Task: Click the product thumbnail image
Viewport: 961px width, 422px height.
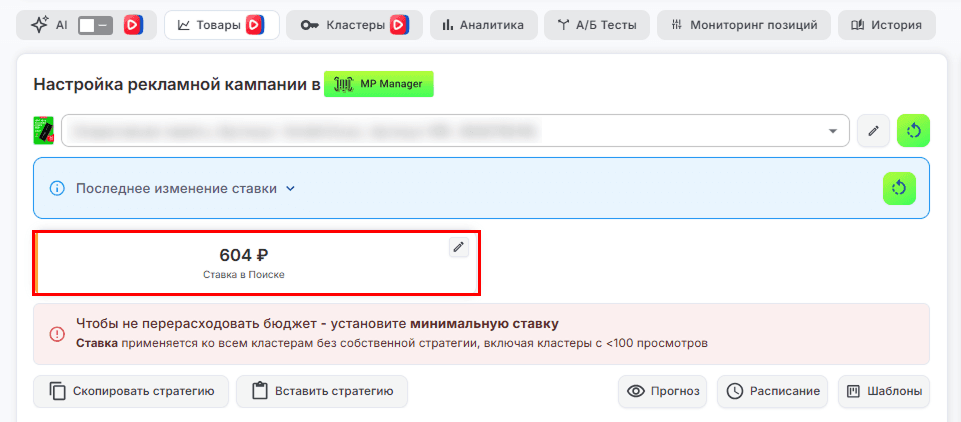Action: [x=44, y=130]
